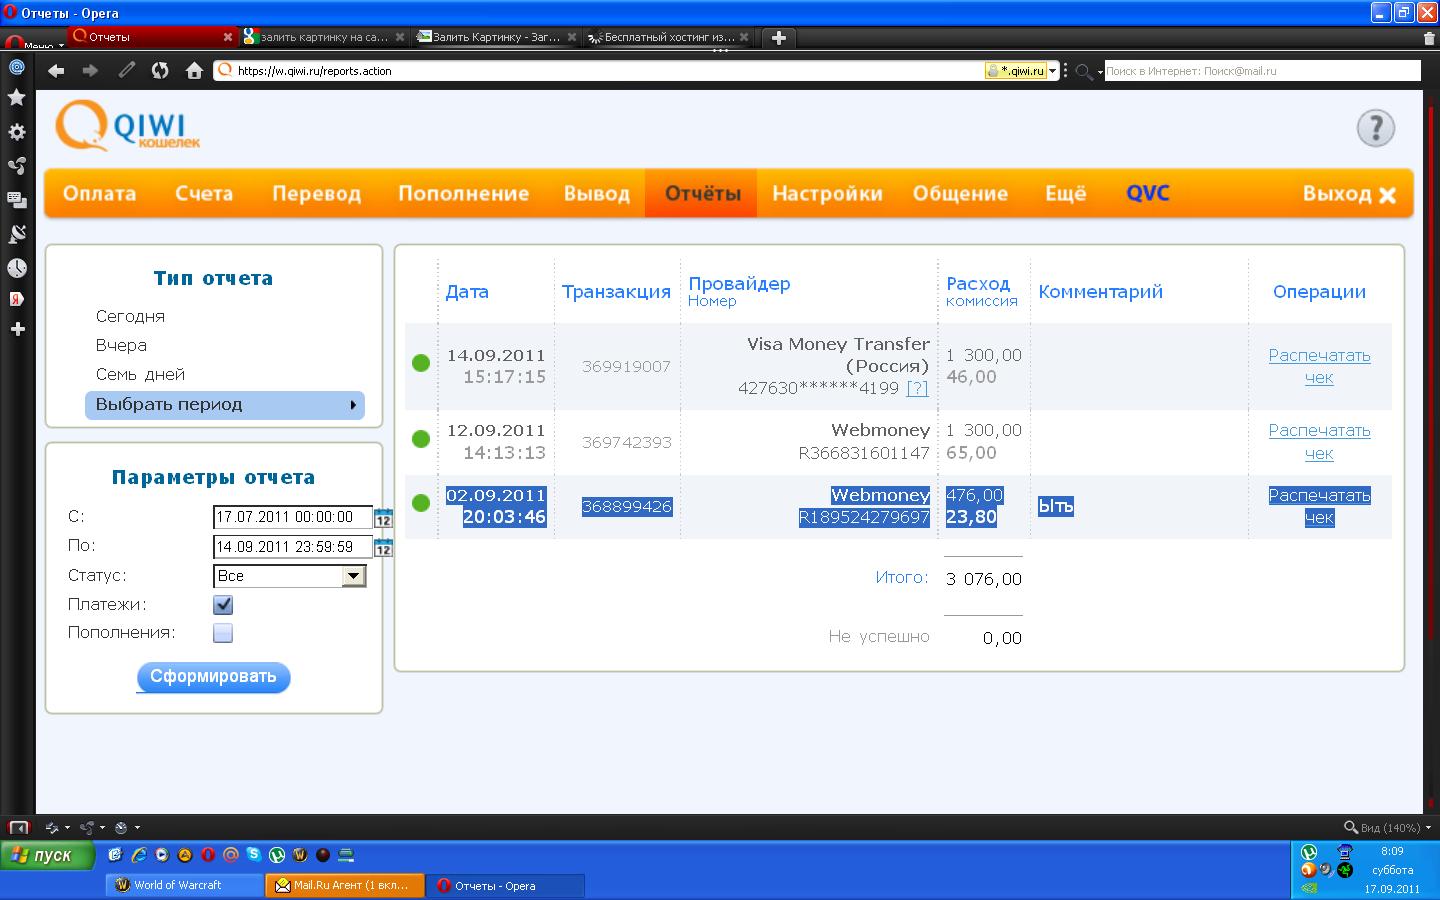
Task: Focus the Поиск@mail.ru search field
Action: pos(1262,71)
